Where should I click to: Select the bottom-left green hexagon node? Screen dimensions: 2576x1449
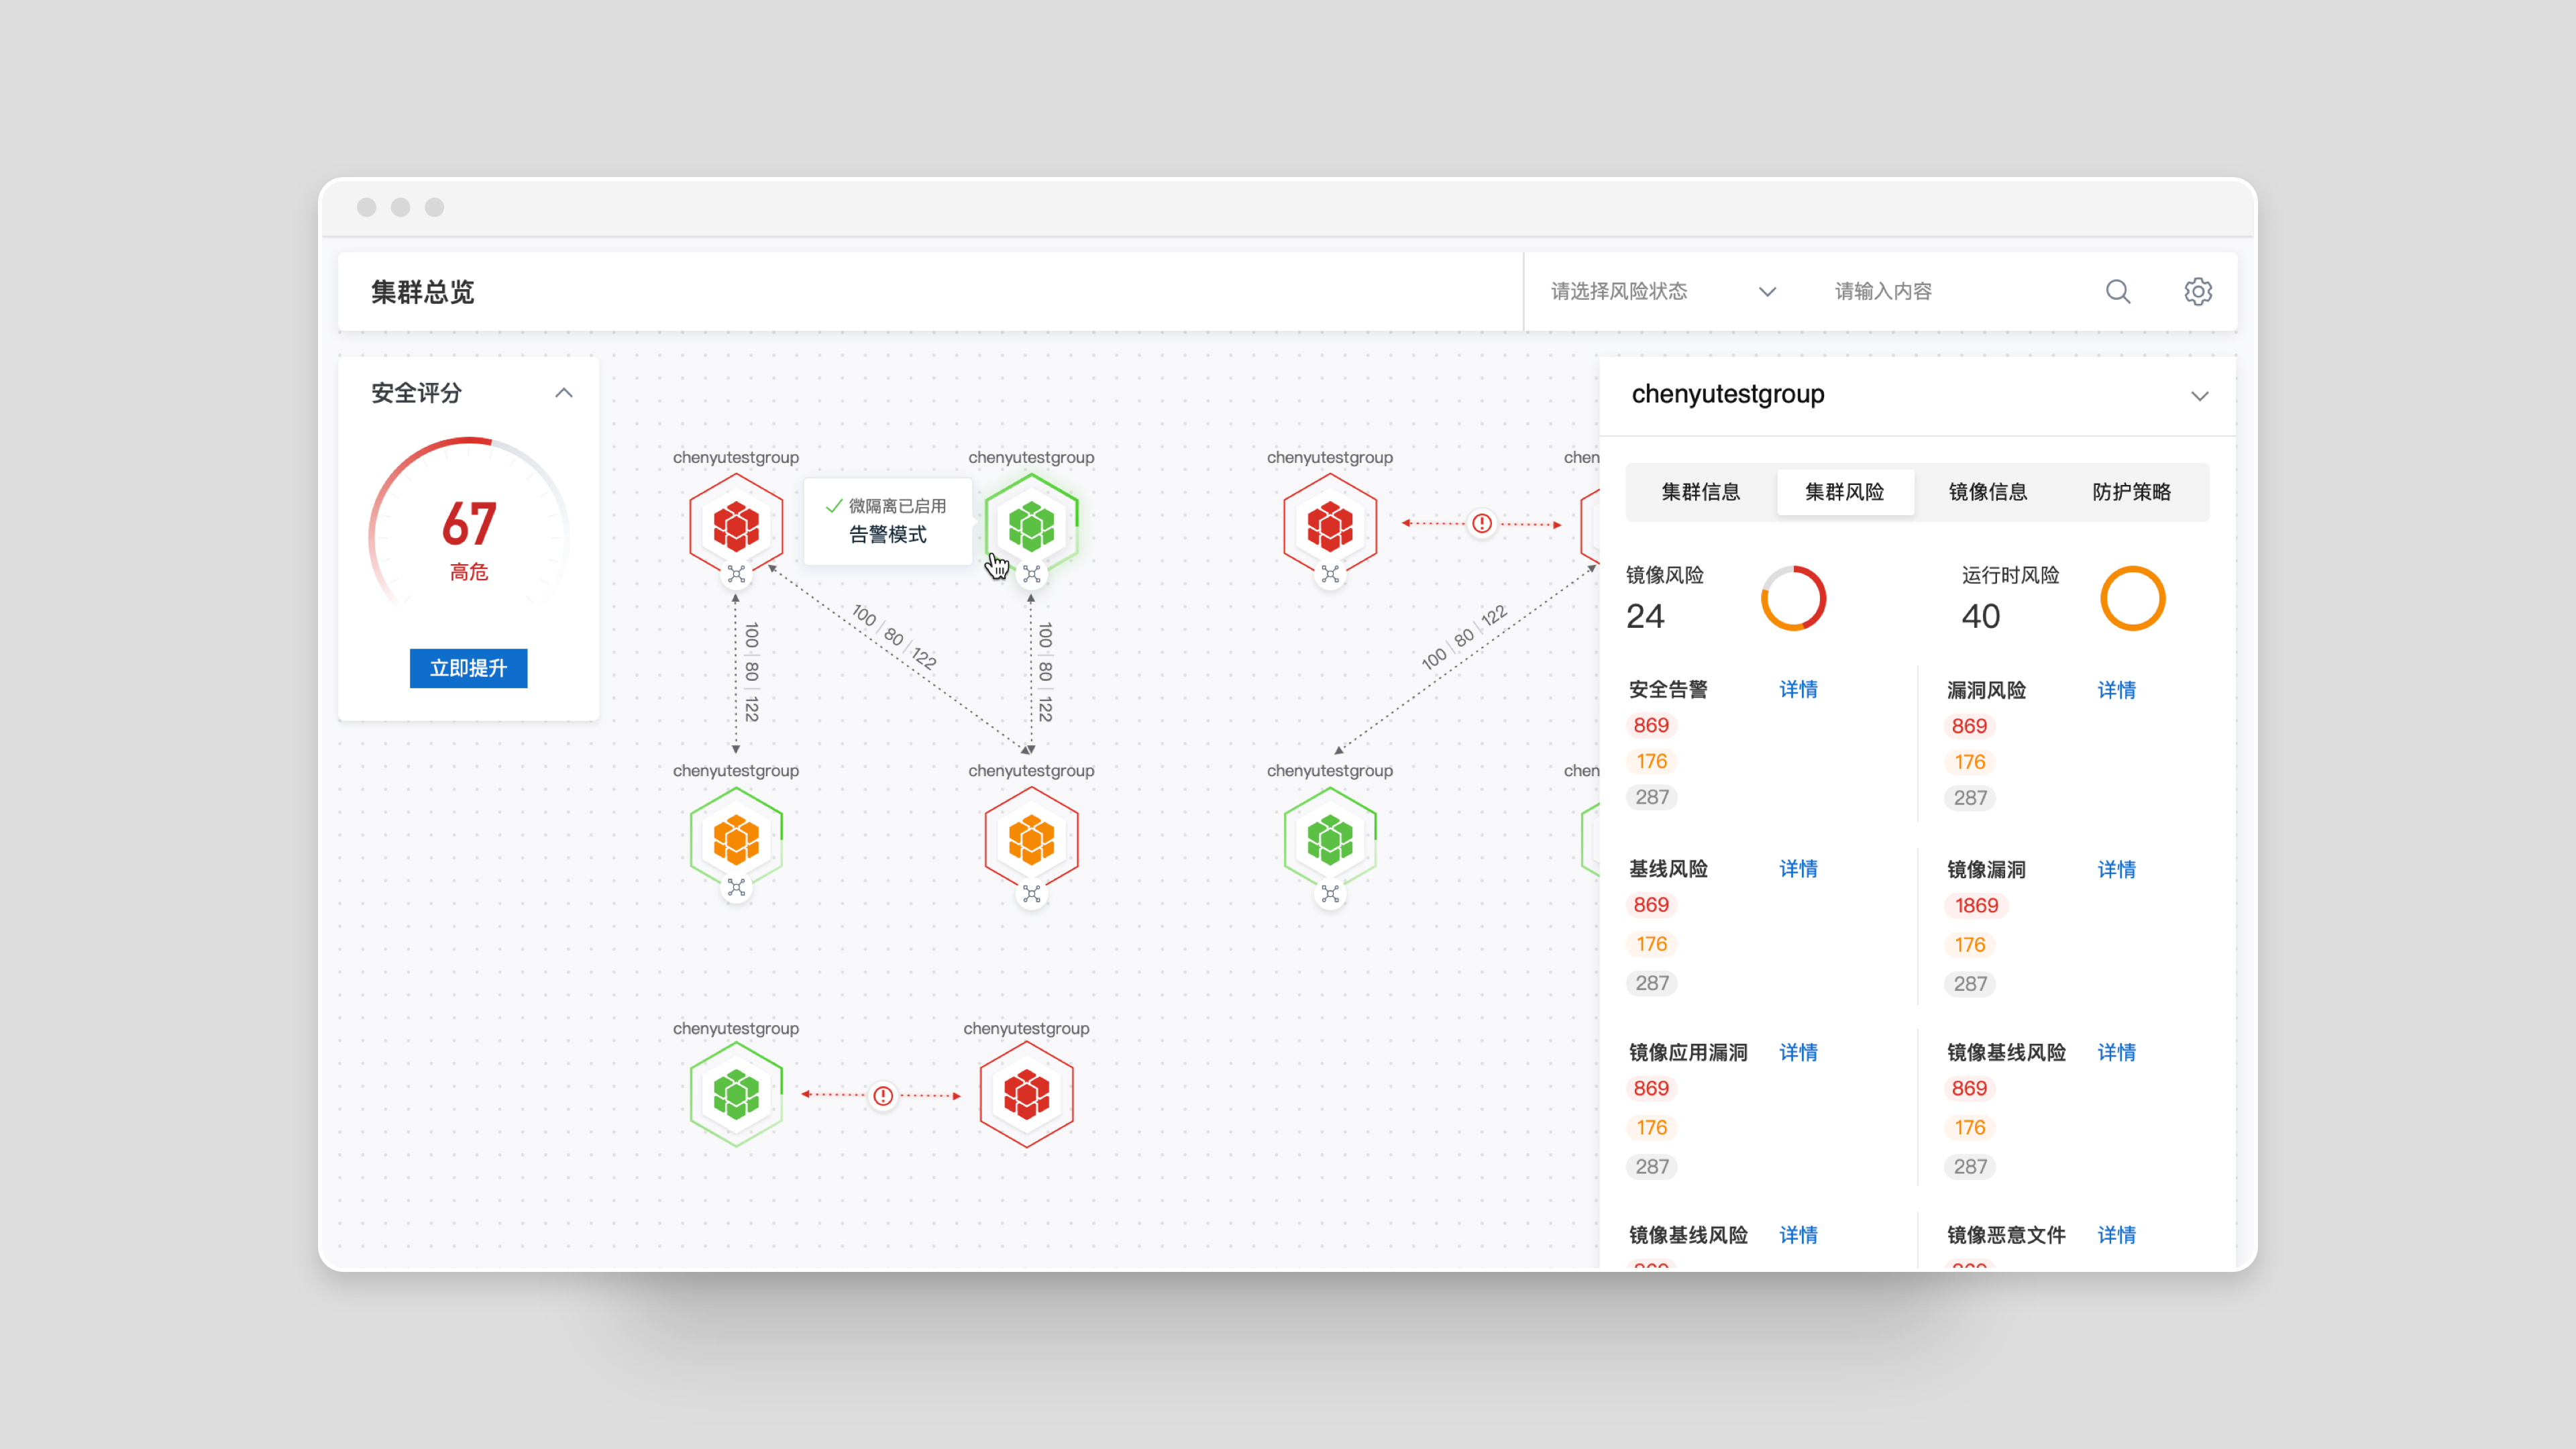736,1094
